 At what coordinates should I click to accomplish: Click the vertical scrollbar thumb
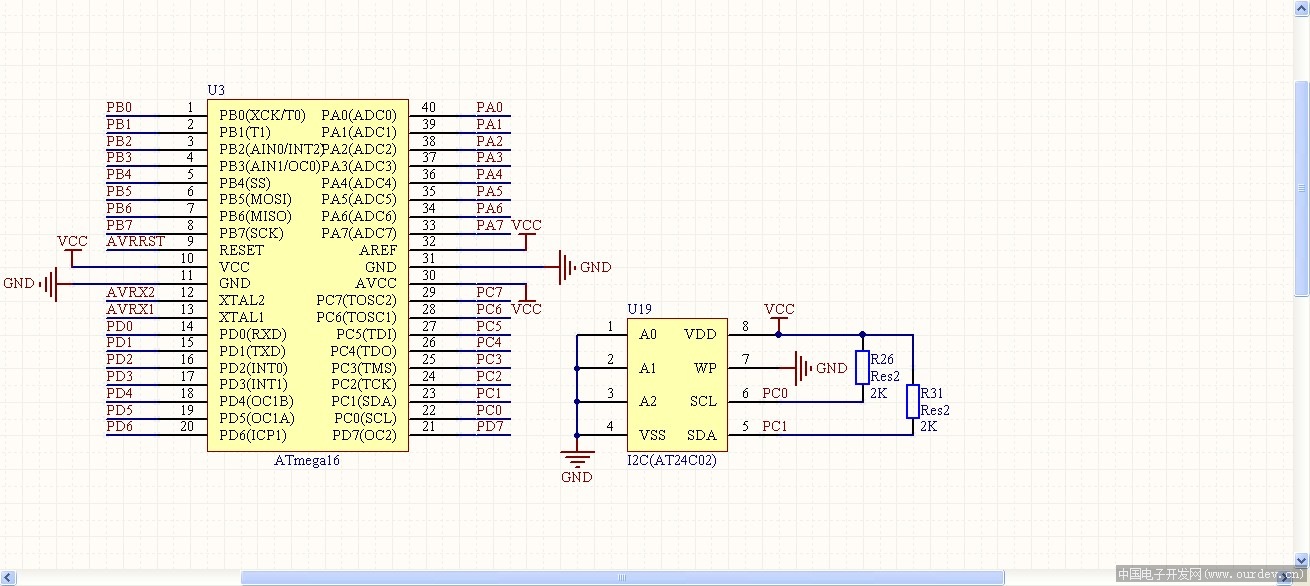pos(1301,187)
